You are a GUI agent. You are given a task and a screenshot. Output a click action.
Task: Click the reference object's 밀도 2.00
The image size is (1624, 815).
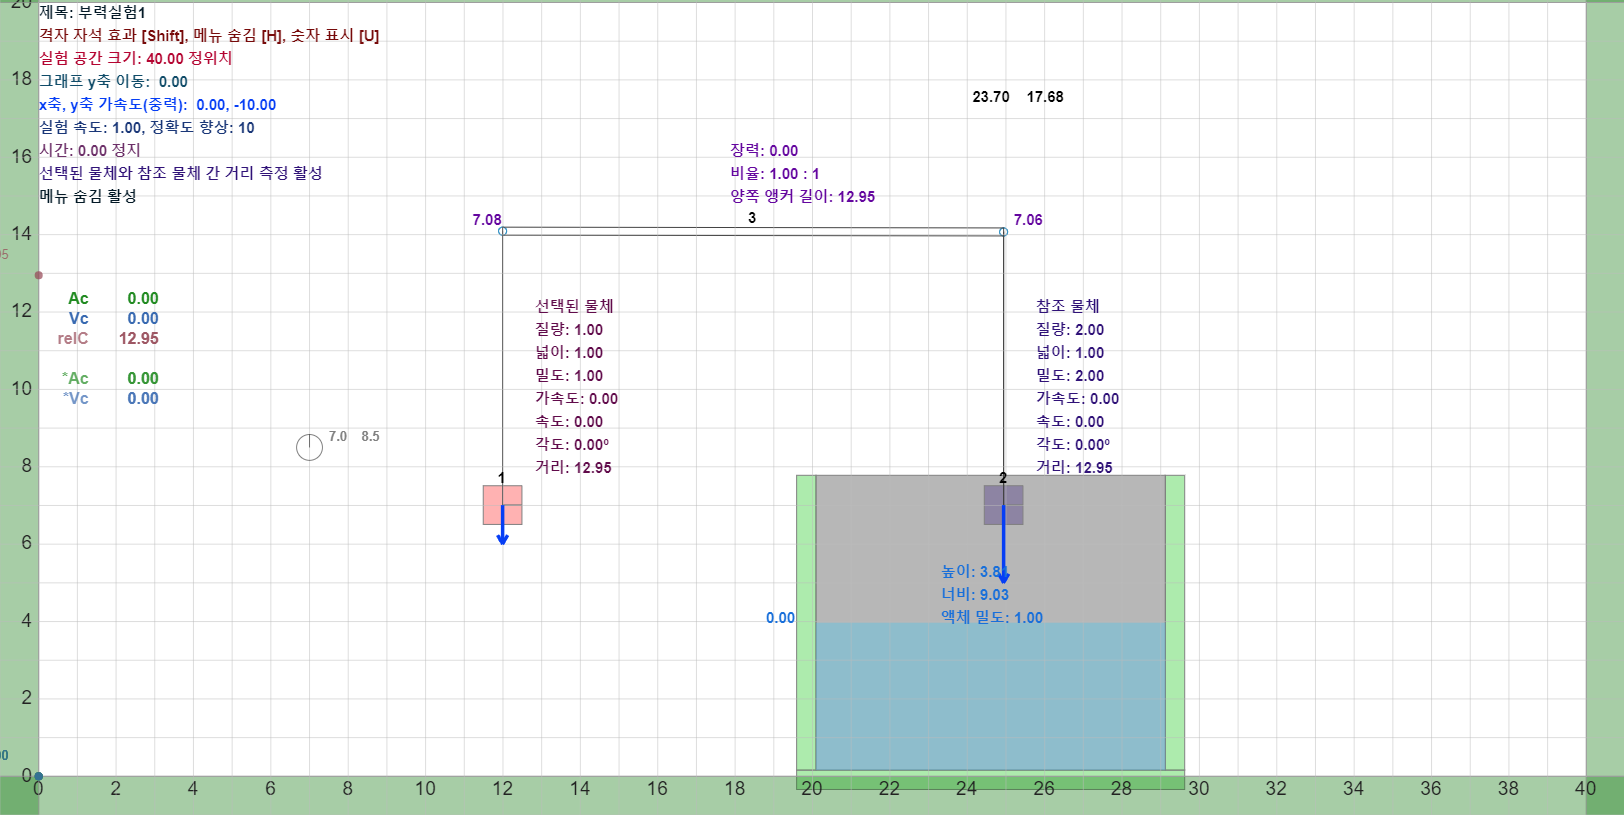point(1070,375)
